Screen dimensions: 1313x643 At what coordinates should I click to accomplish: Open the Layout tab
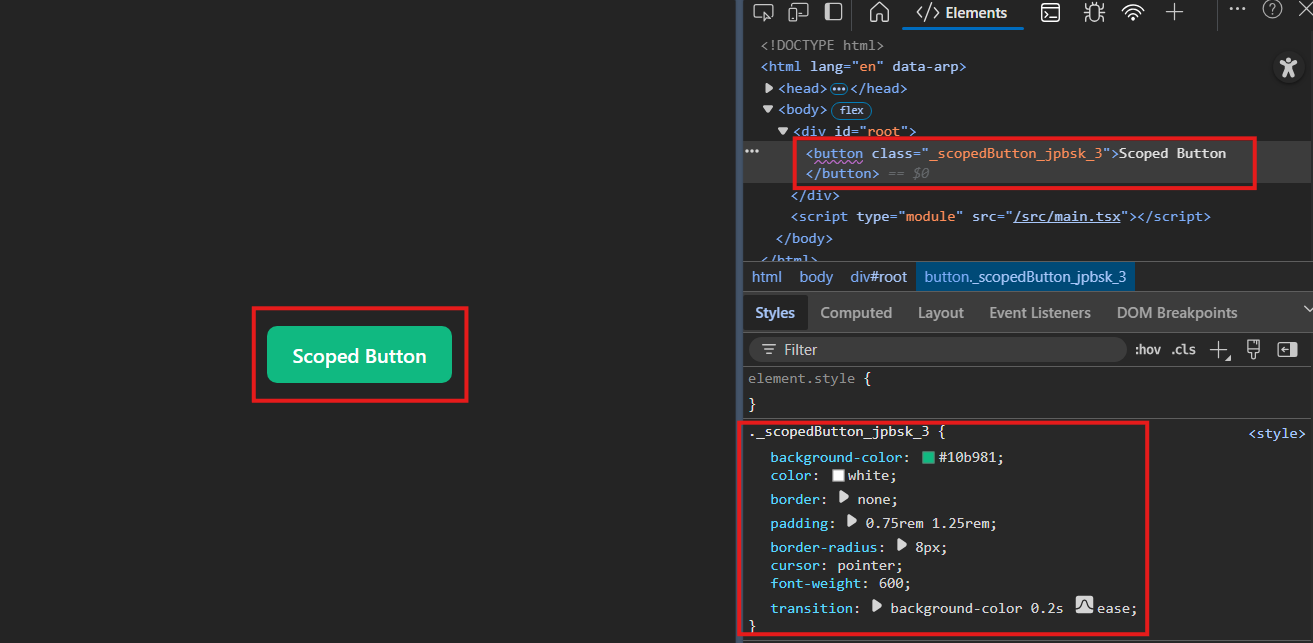pos(941,313)
